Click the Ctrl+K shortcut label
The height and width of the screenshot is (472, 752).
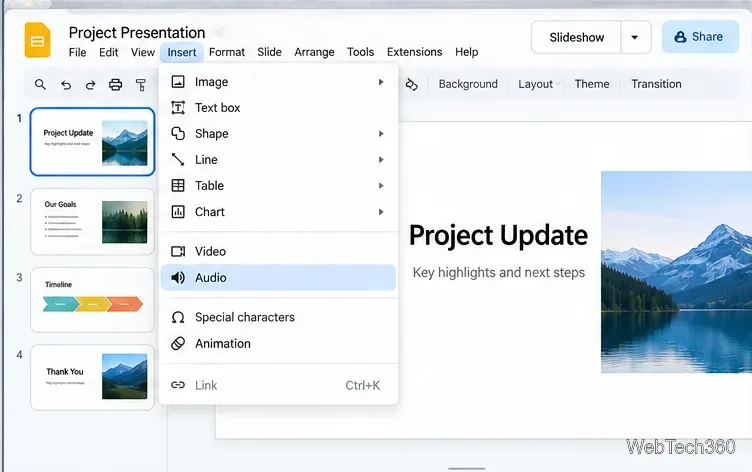pyautogui.click(x=363, y=385)
